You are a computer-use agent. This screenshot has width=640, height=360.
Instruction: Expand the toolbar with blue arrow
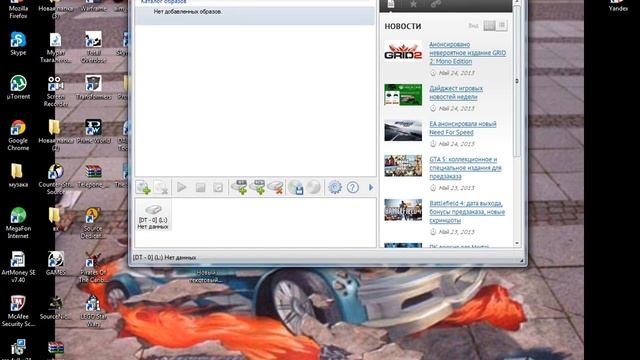371,187
